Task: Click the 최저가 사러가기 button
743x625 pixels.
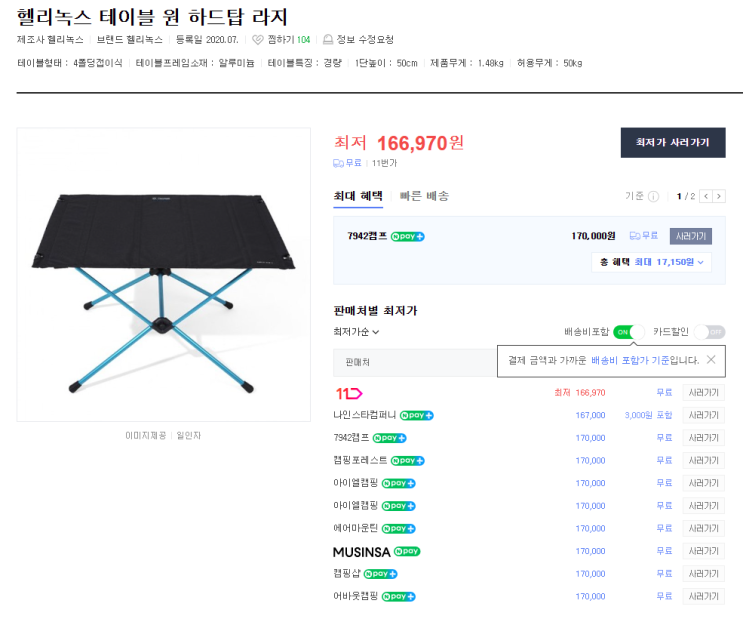Action: [672, 143]
